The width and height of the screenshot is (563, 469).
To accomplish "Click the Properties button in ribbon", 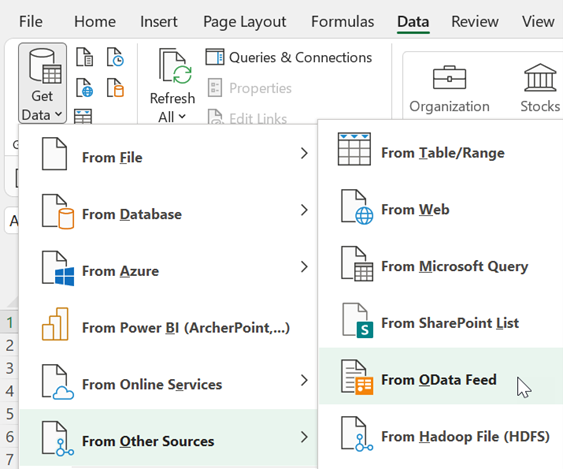I will [250, 88].
